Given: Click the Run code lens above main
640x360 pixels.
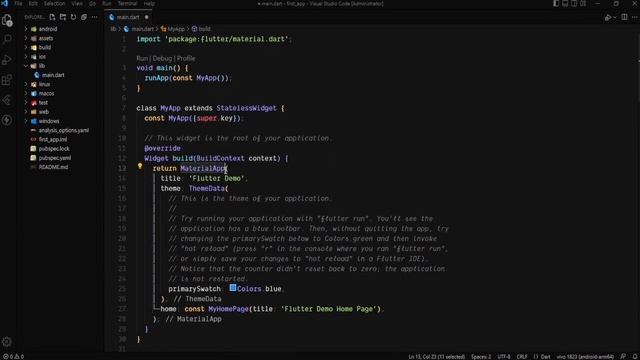Looking at the screenshot, I should point(142,58).
